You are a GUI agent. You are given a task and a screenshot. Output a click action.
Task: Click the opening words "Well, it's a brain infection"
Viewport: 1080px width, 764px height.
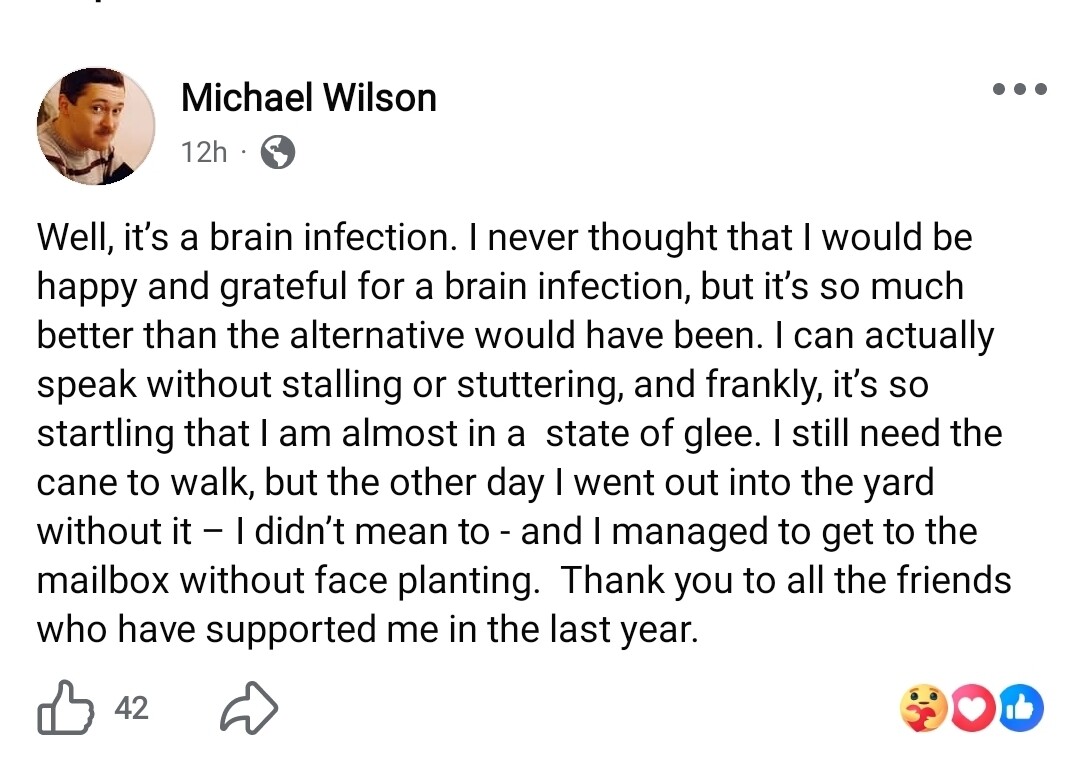coord(241,238)
